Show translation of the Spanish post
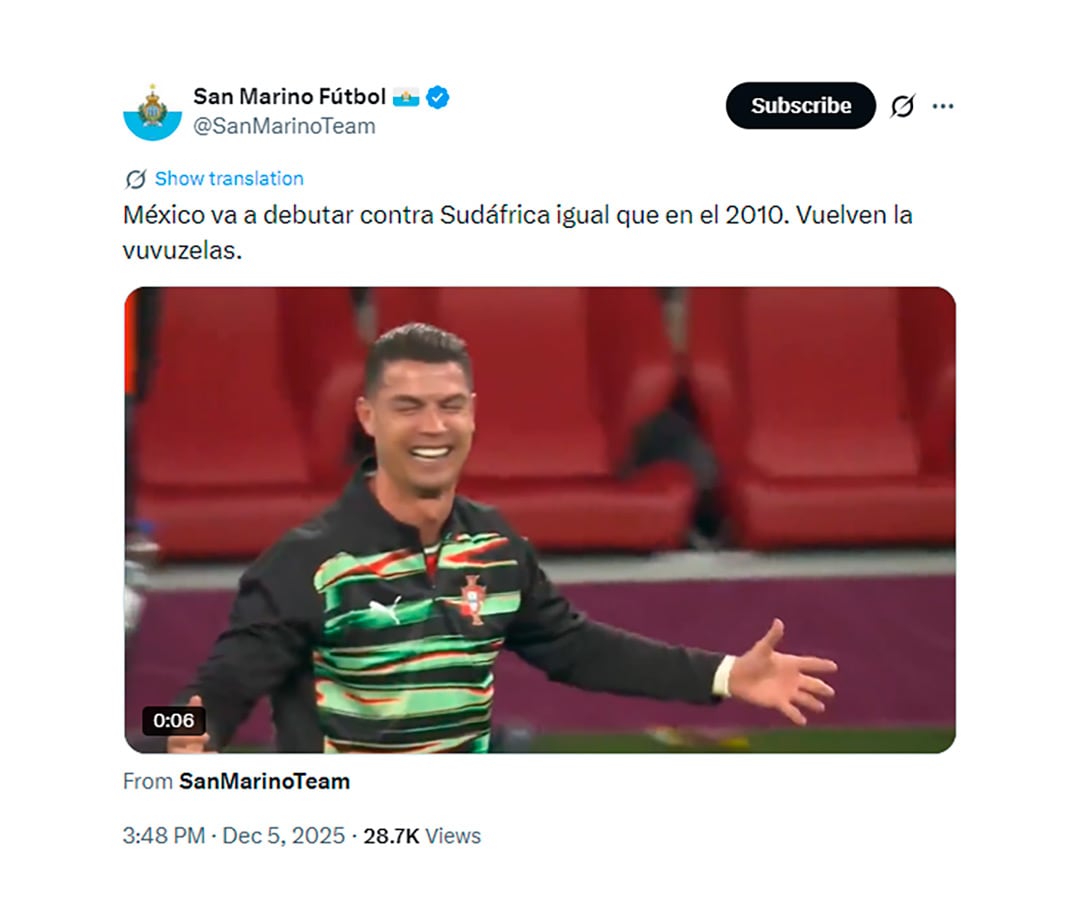The image size is (1080, 924). pos(229,178)
